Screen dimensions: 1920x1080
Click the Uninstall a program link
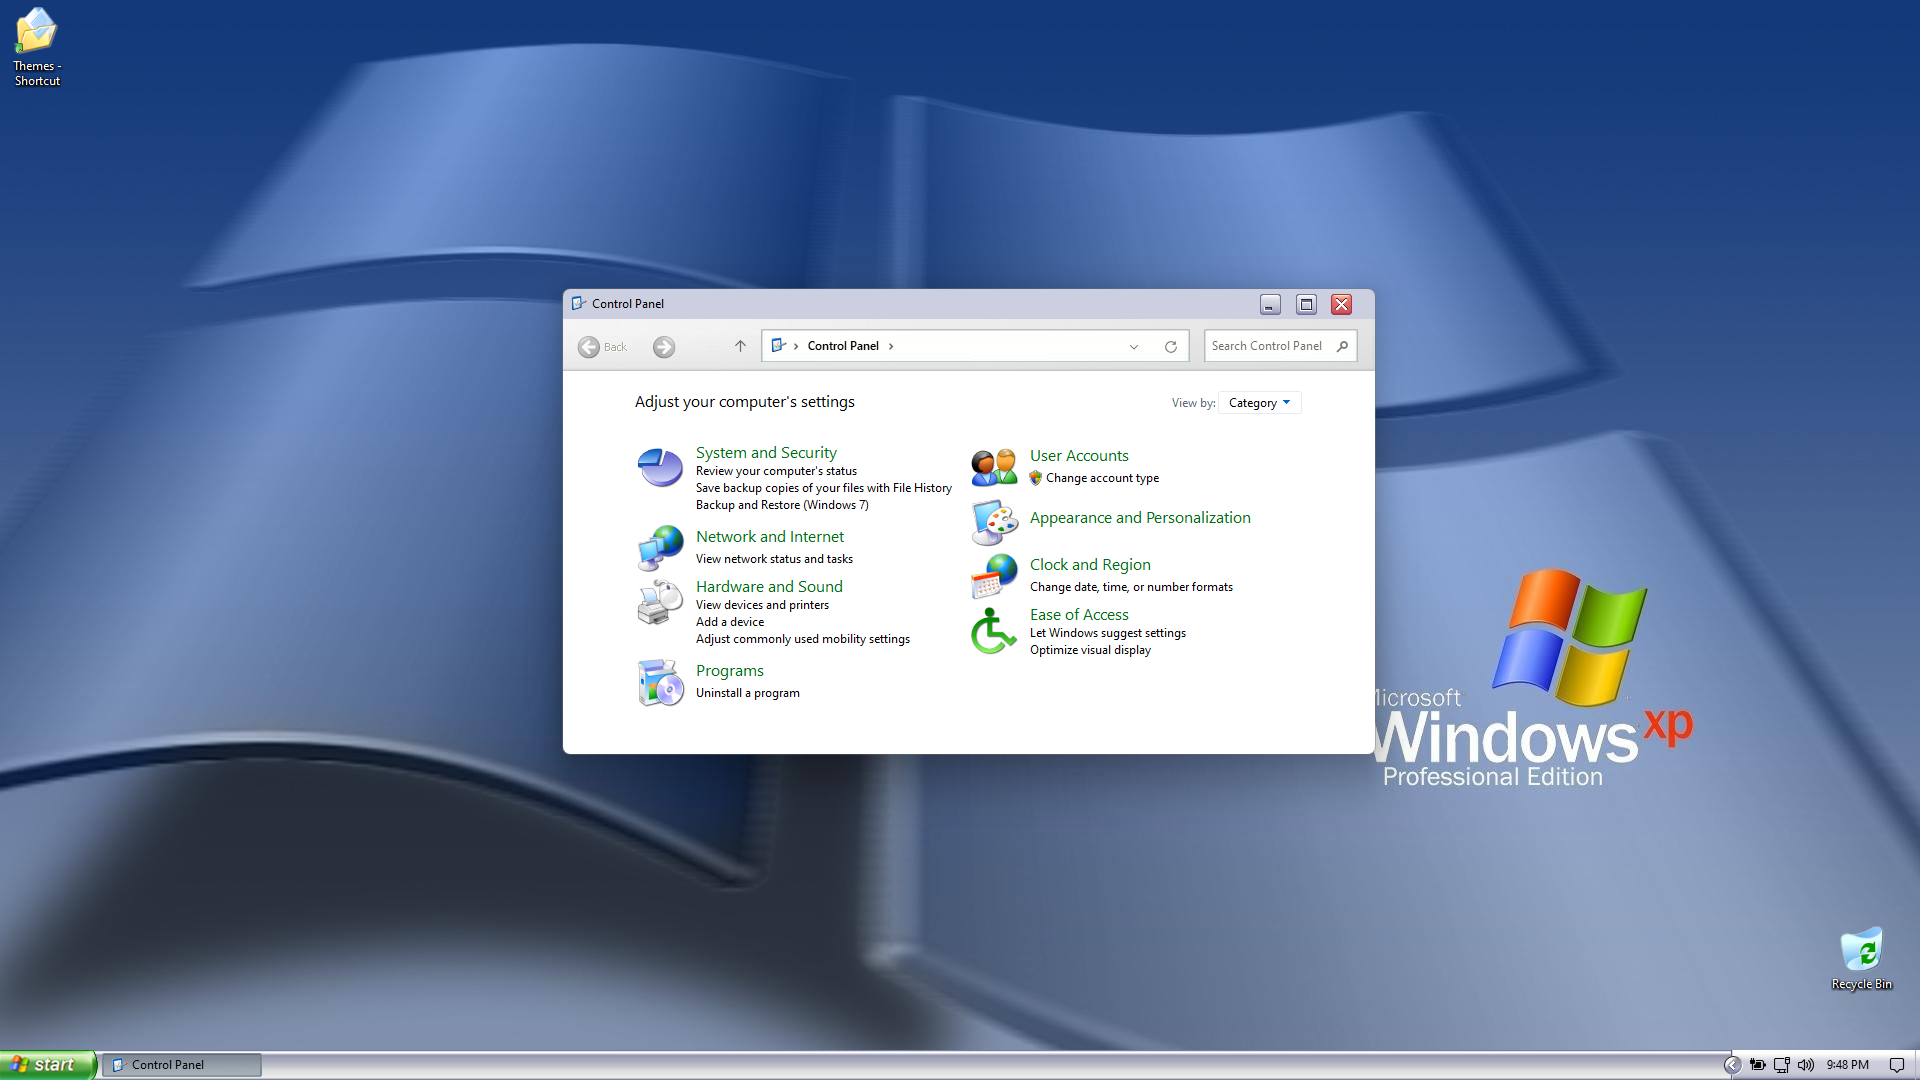point(747,693)
